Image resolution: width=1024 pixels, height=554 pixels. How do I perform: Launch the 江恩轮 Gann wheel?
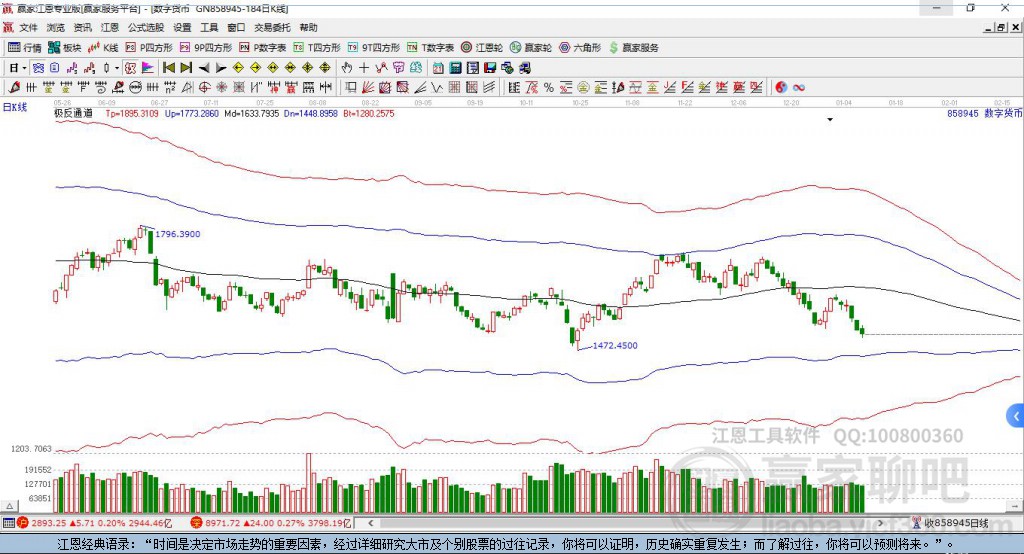tap(482, 48)
